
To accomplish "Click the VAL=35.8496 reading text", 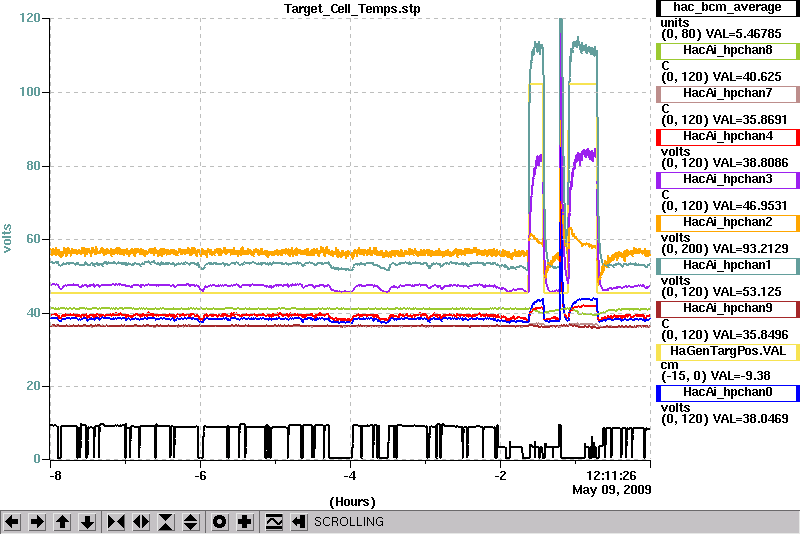I will (751, 335).
